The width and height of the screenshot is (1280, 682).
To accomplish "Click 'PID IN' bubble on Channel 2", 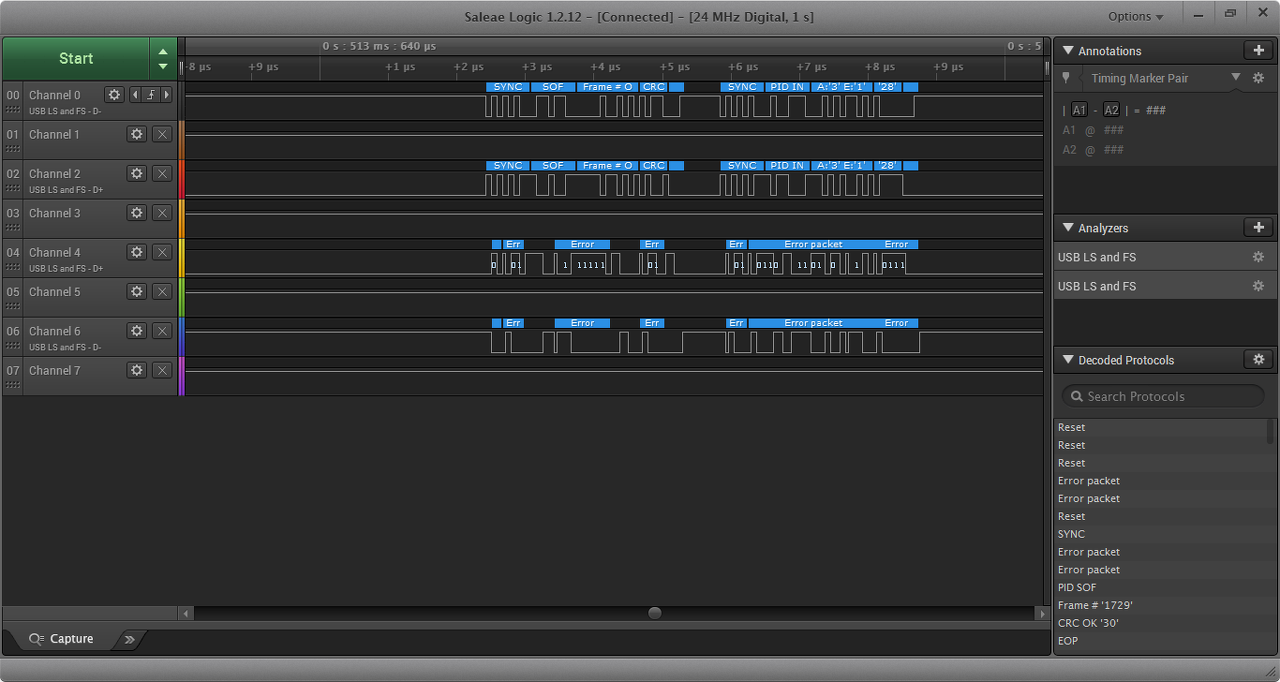I will pos(787,166).
